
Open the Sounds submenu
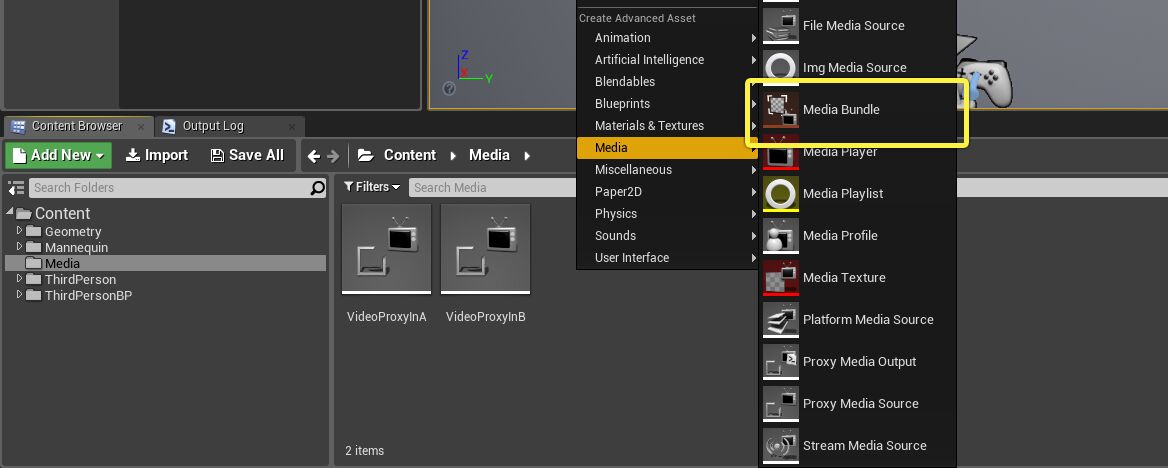667,235
